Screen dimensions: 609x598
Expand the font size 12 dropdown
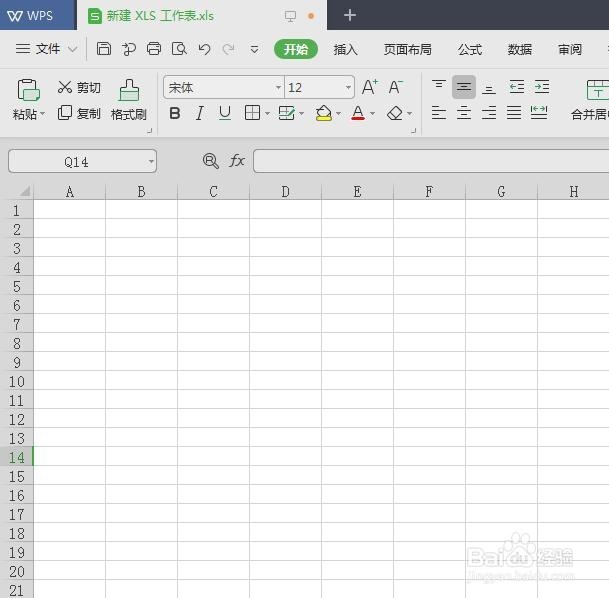348,87
